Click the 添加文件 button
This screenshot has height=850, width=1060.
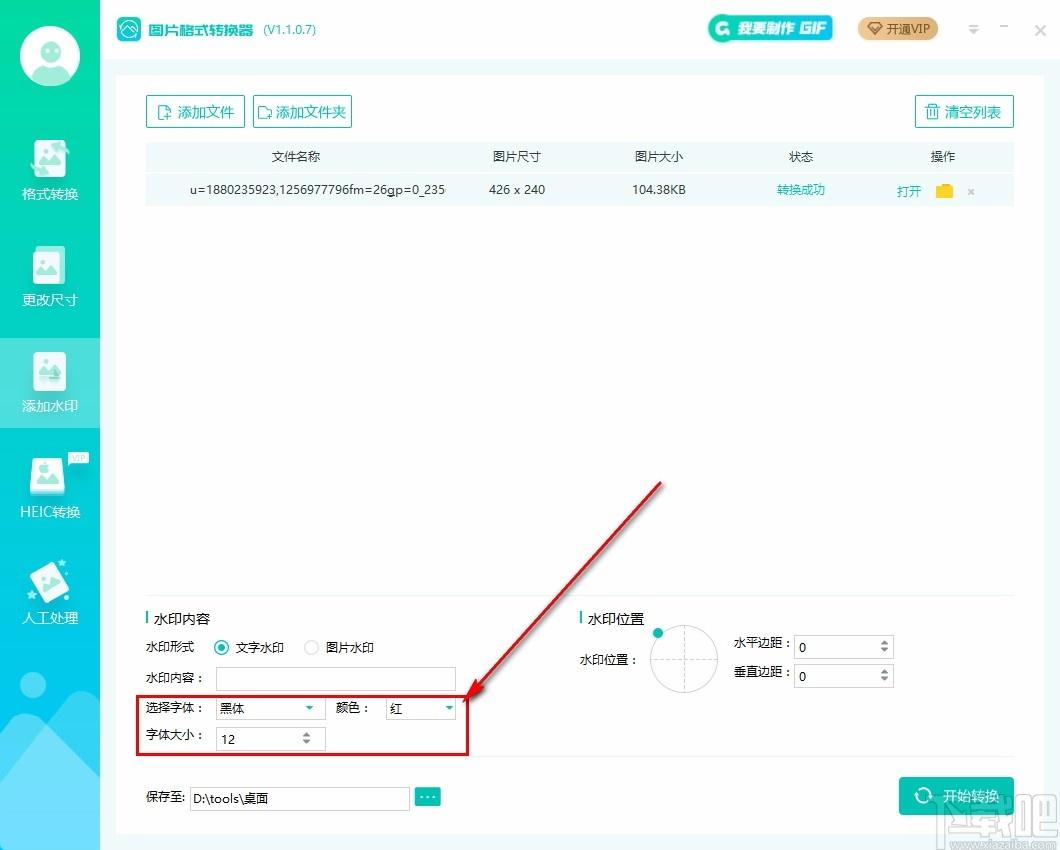click(195, 112)
